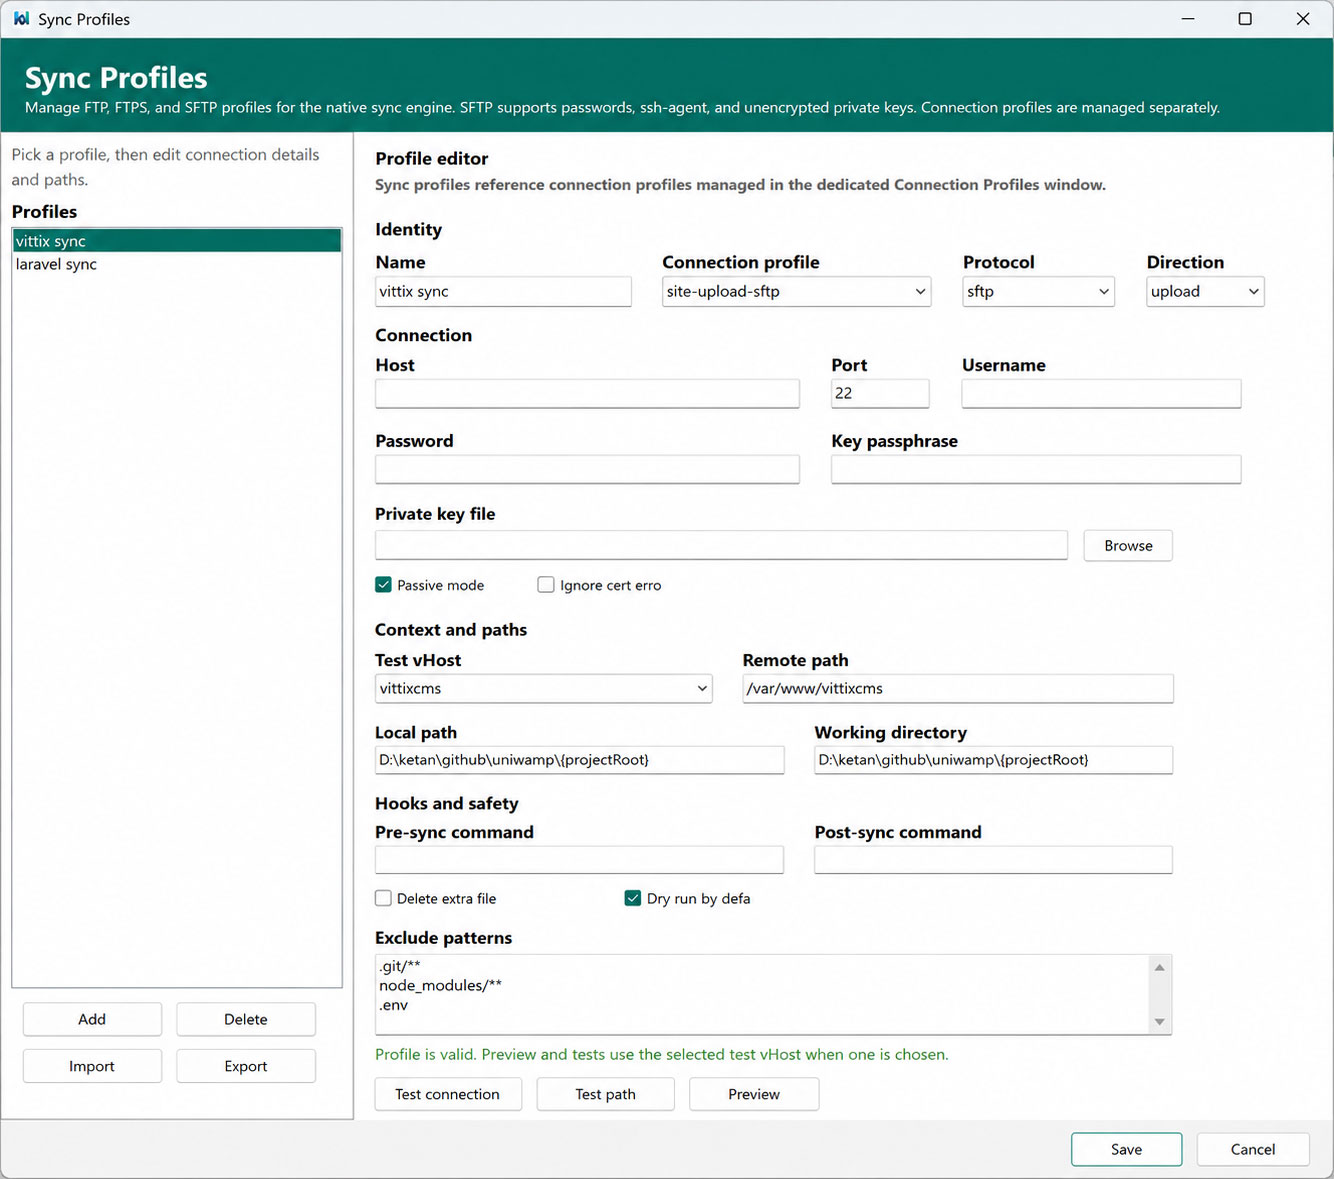Select the vittix sync profile
The width and height of the screenshot is (1334, 1179).
point(177,241)
